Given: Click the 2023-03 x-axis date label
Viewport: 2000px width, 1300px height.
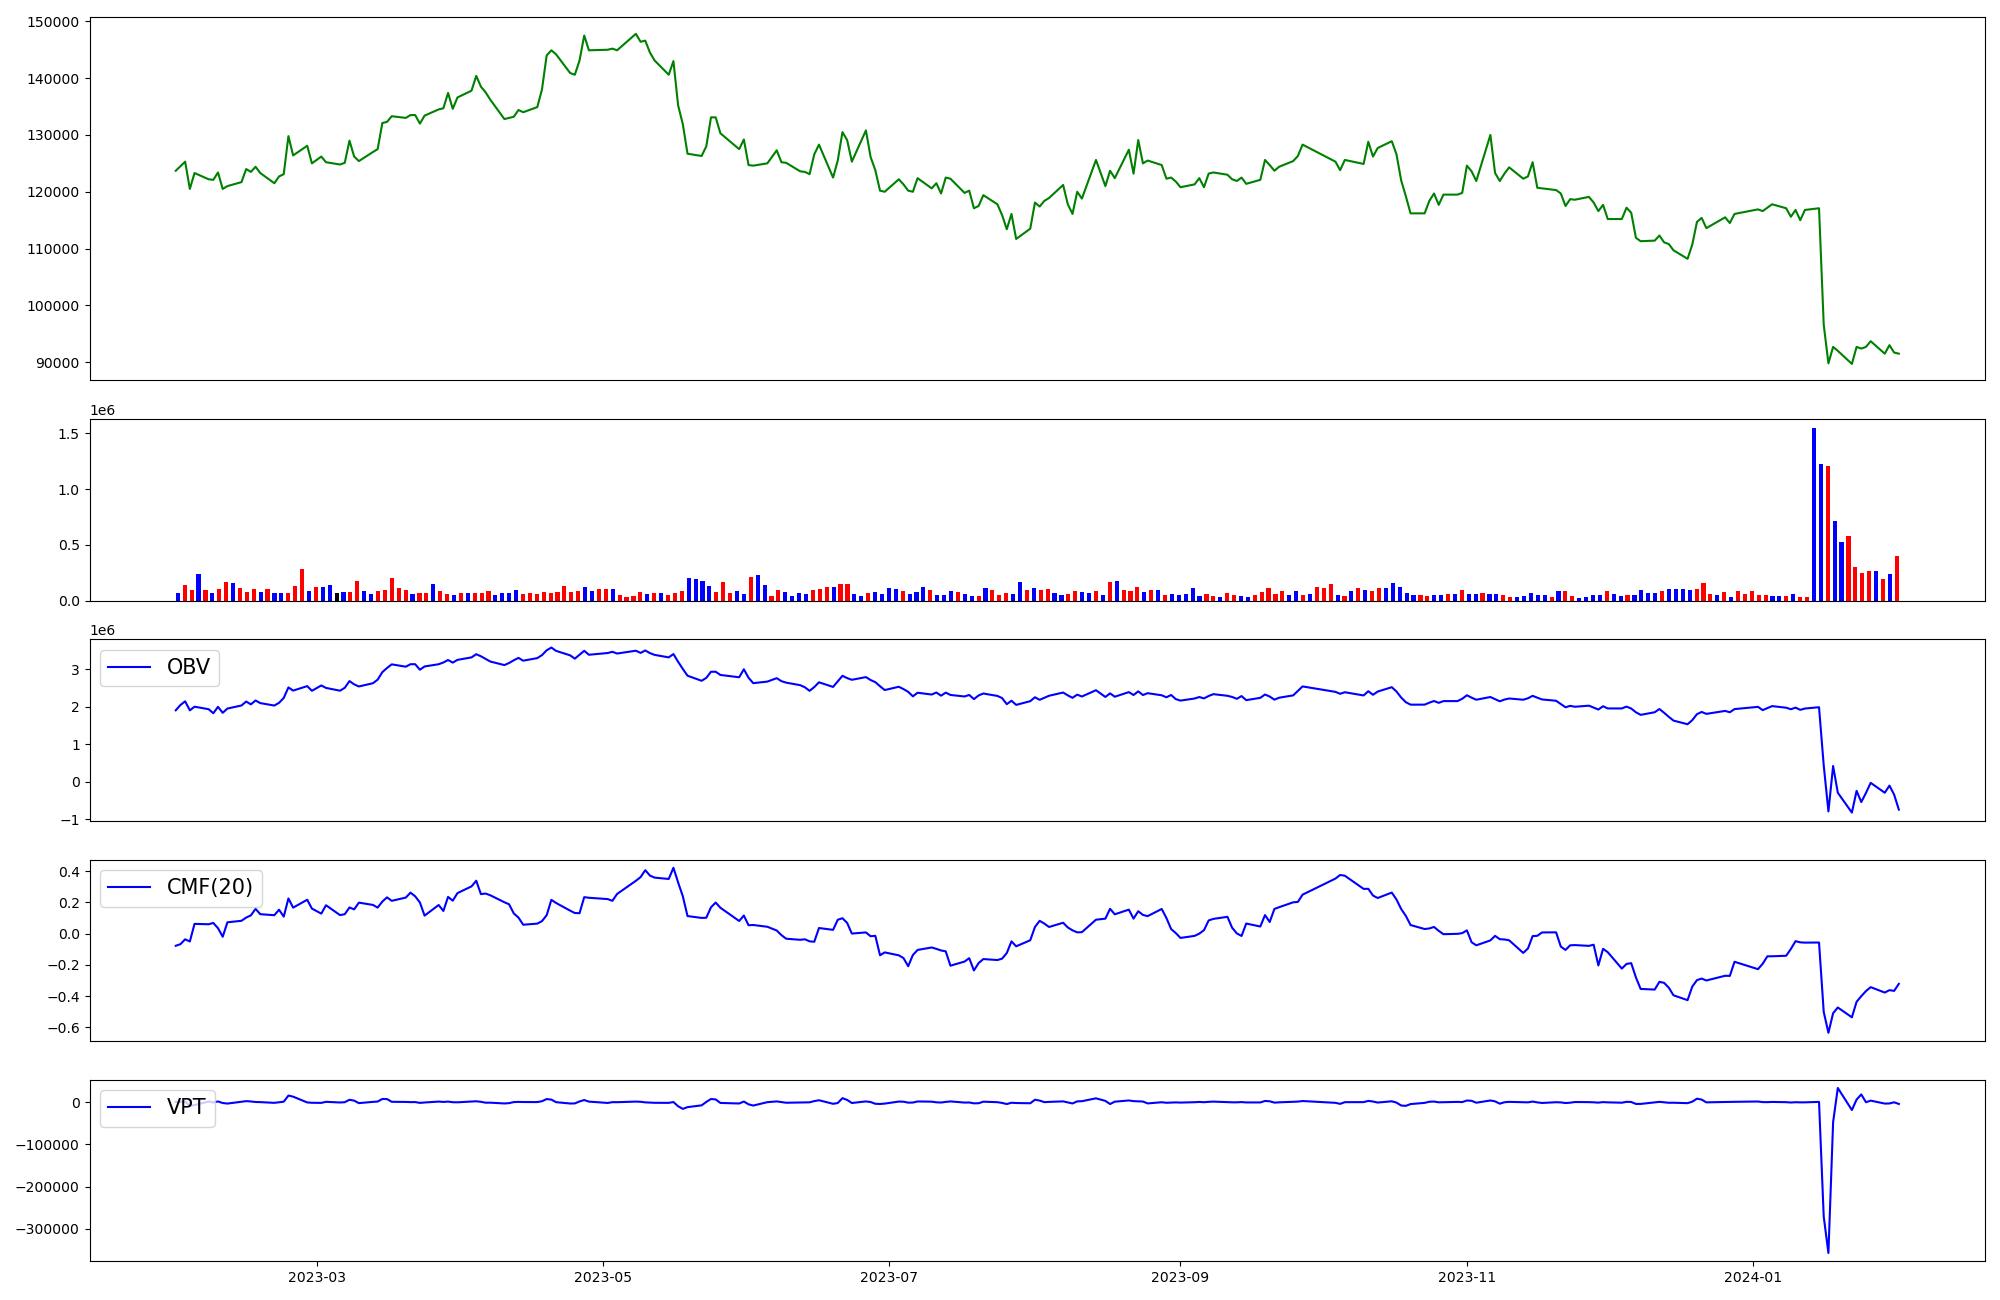Looking at the screenshot, I should click(x=316, y=1276).
